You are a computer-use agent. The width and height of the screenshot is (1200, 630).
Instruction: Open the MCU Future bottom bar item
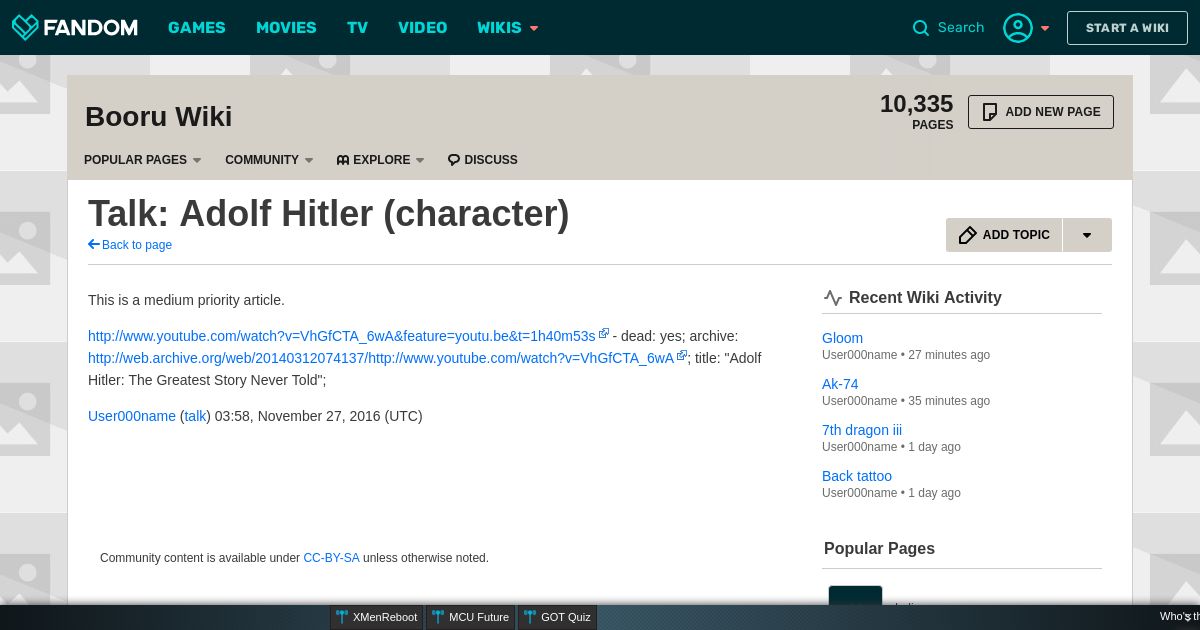[471, 617]
